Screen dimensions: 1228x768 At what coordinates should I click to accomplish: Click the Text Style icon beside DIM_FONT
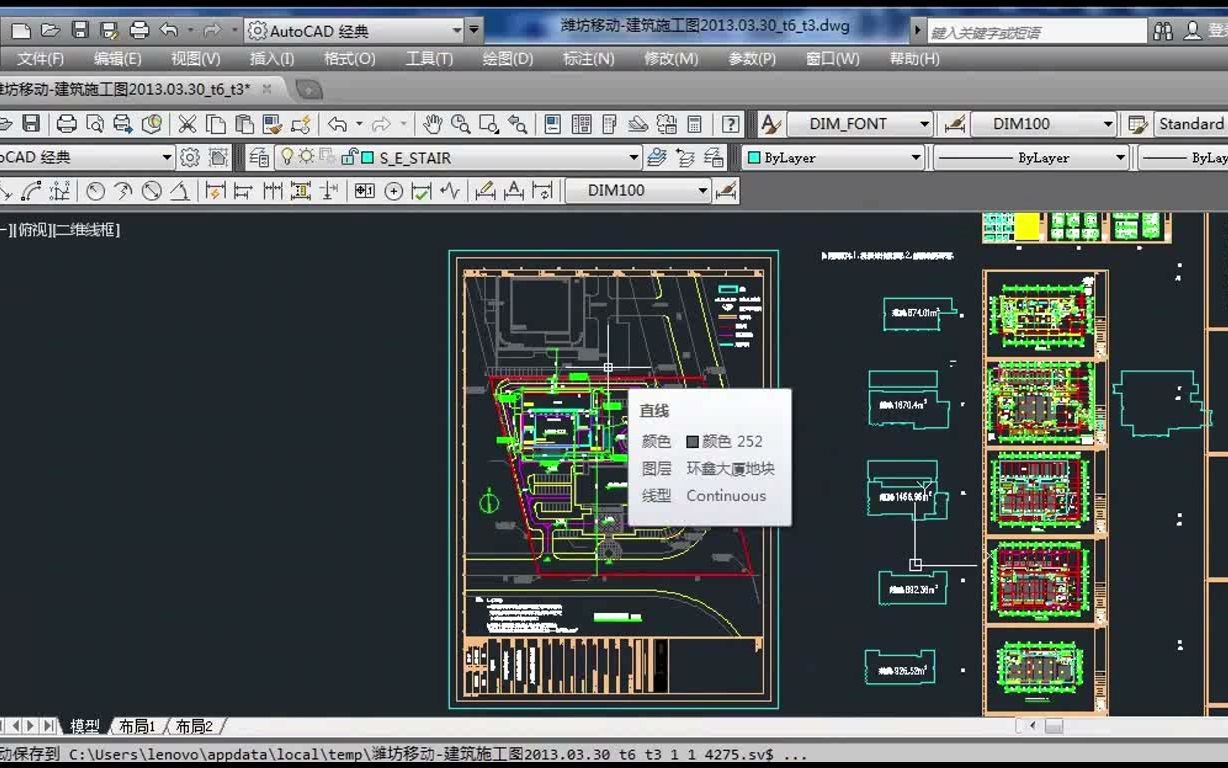[x=770, y=124]
